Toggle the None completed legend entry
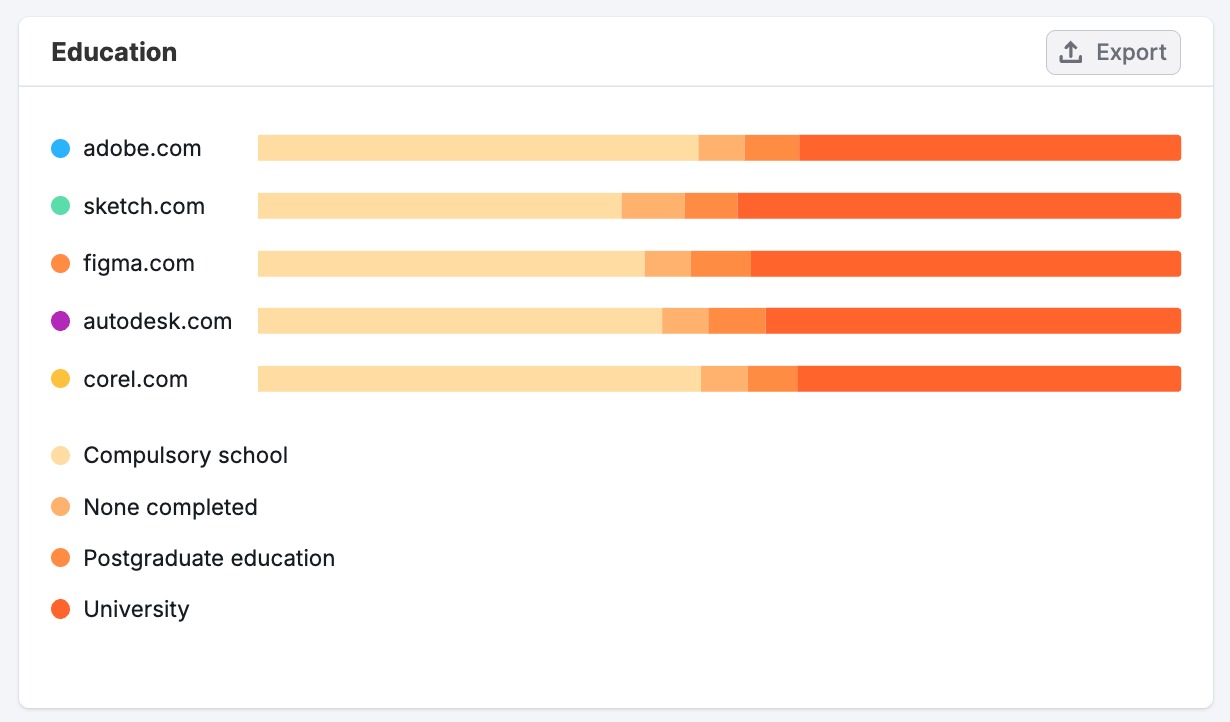1230x722 pixels. 171,507
